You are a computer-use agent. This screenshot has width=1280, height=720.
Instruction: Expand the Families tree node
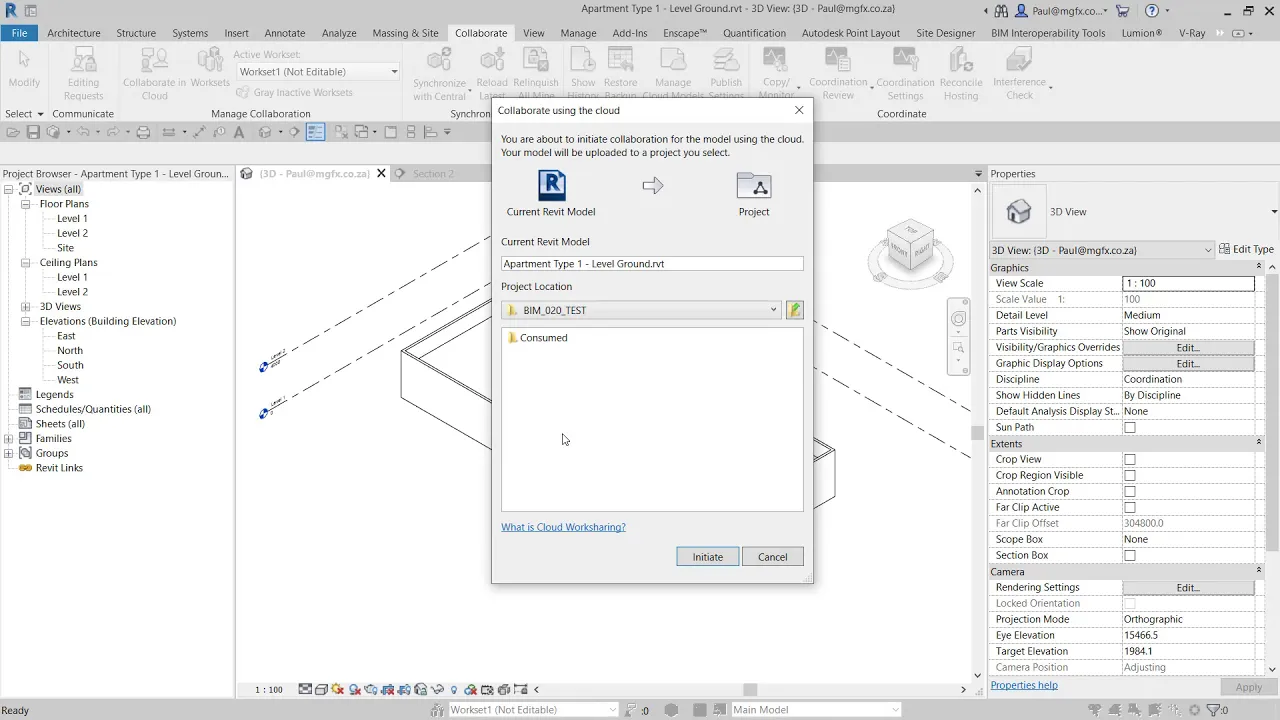[x=9, y=439]
